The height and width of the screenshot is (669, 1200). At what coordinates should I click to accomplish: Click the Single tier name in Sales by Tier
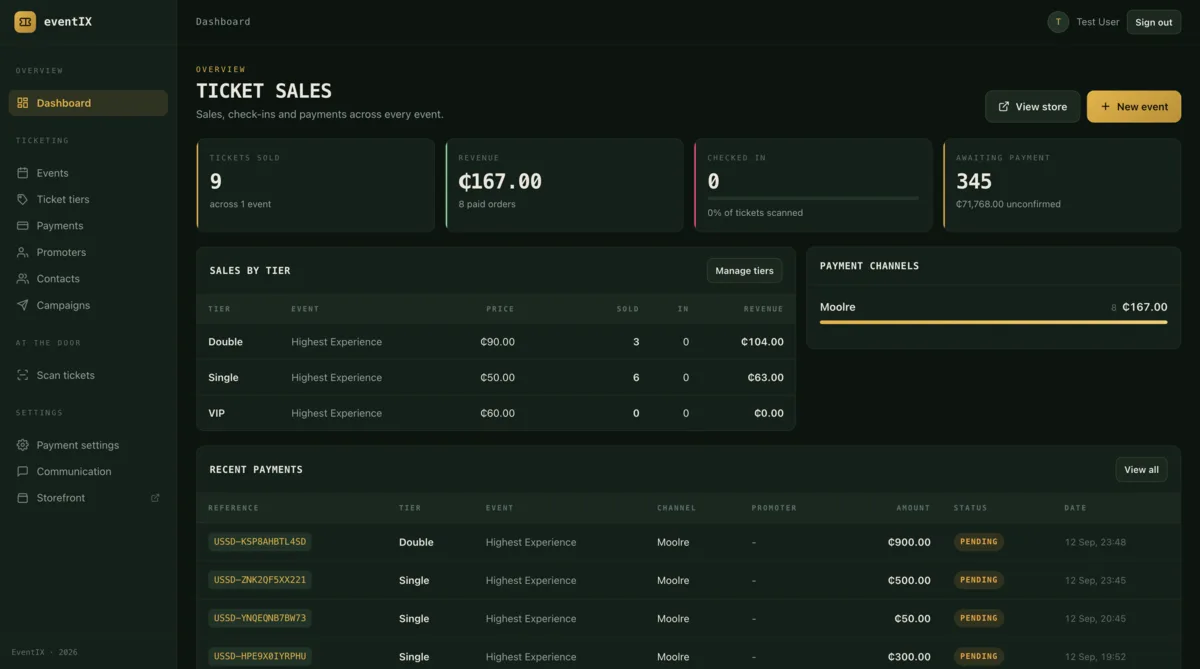coord(223,378)
